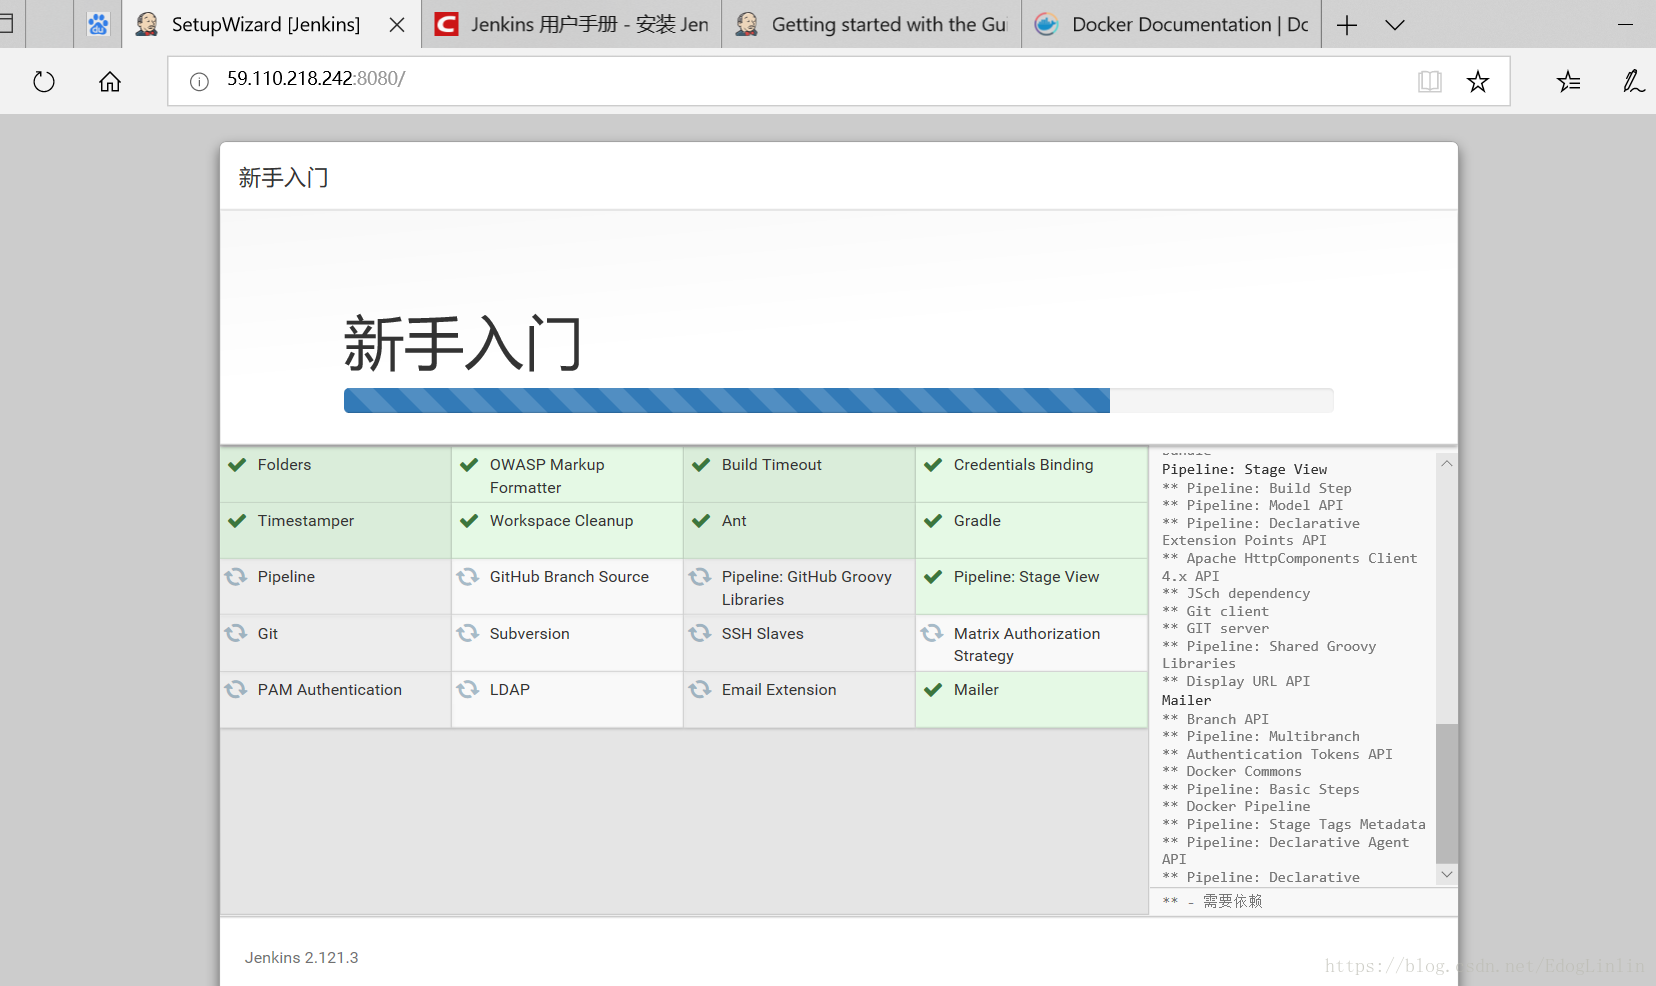Click the home icon in the toolbar
Viewport: 1656px width, 986px height.
coord(110,81)
